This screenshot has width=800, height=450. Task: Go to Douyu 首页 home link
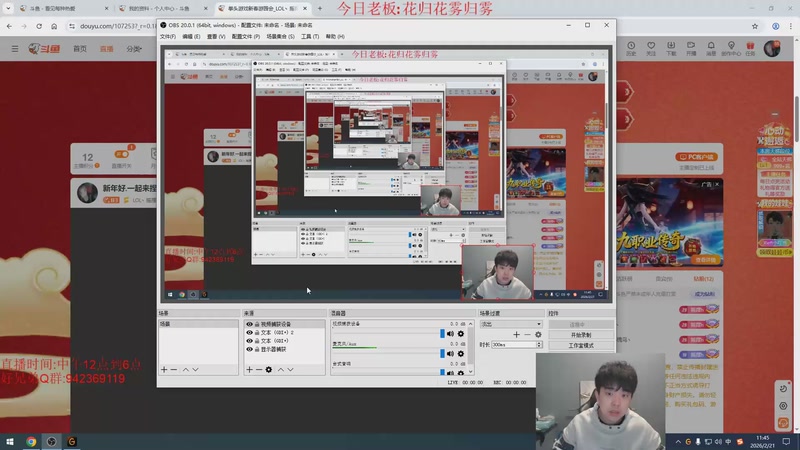click(80, 48)
